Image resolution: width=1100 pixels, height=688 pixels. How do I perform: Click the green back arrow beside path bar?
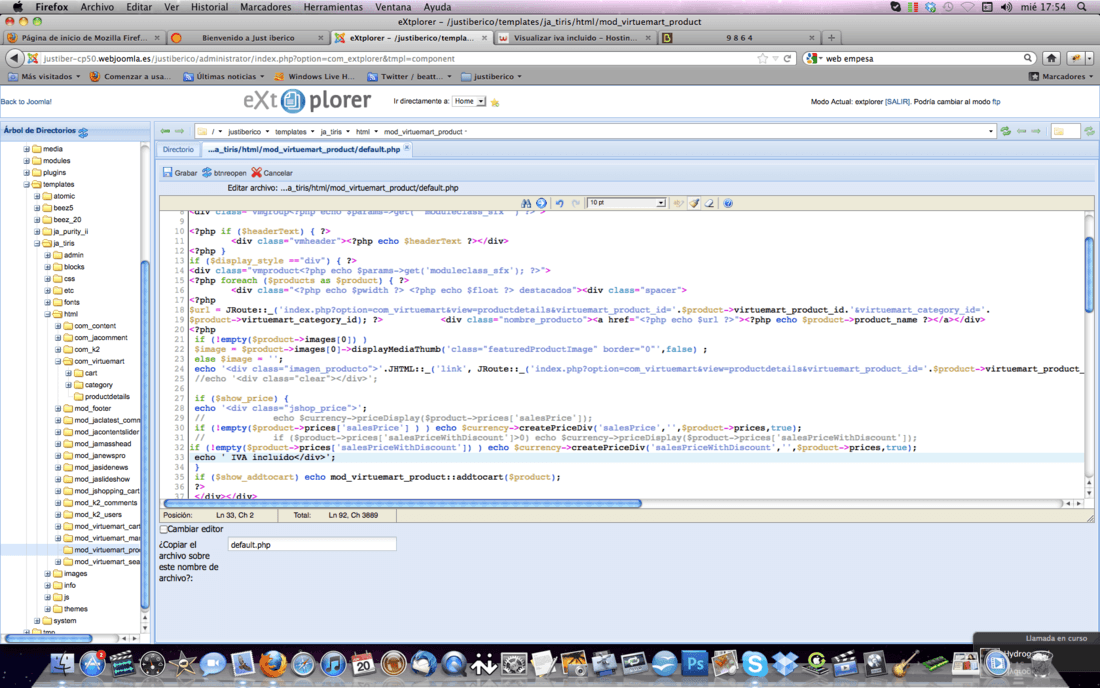click(x=165, y=131)
